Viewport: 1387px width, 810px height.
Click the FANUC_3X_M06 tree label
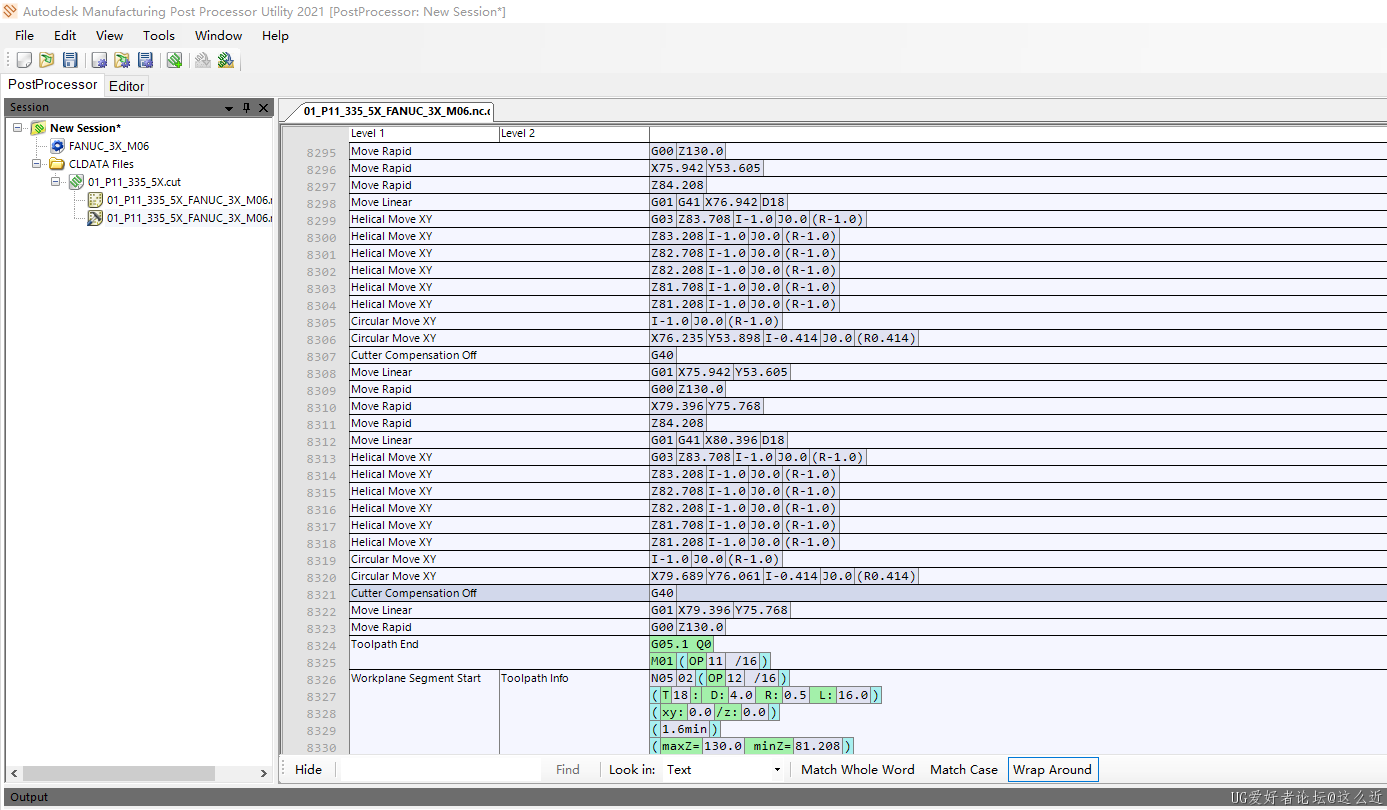[109, 146]
